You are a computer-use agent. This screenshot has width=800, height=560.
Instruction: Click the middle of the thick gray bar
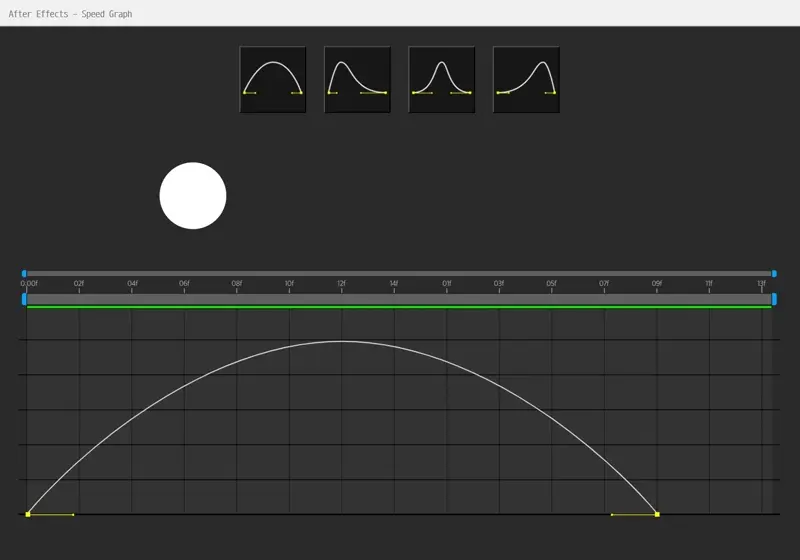pos(400,298)
